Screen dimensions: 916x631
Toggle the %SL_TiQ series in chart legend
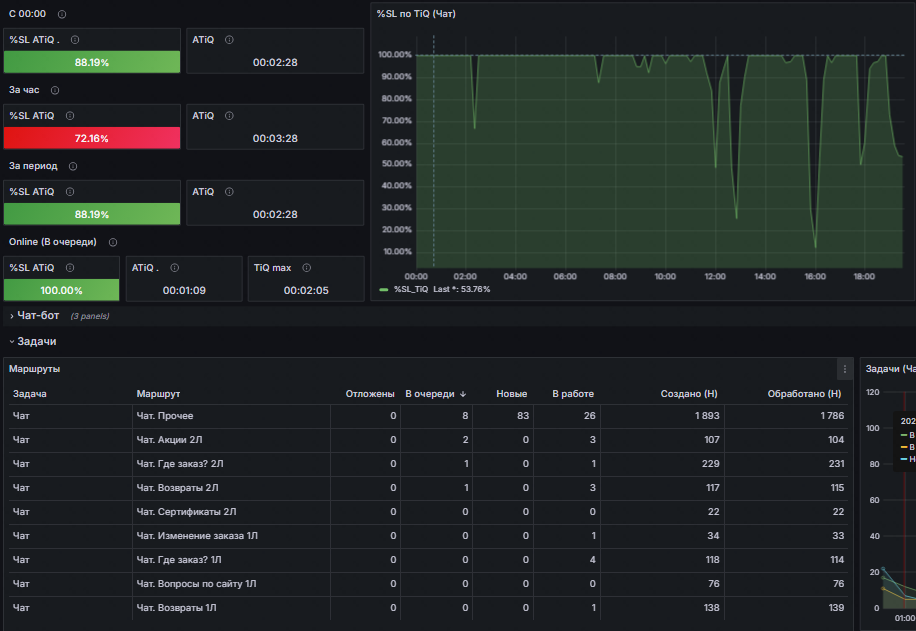point(411,289)
